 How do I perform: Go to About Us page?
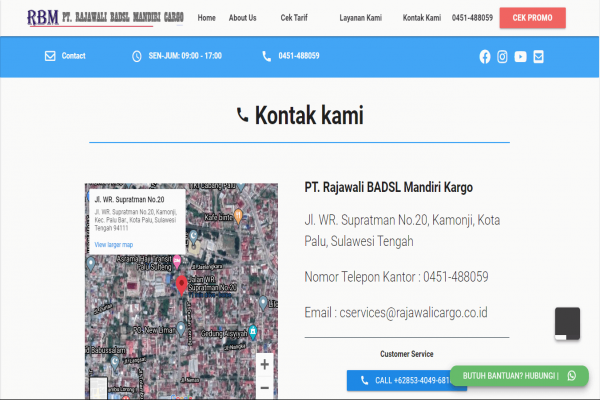click(242, 18)
